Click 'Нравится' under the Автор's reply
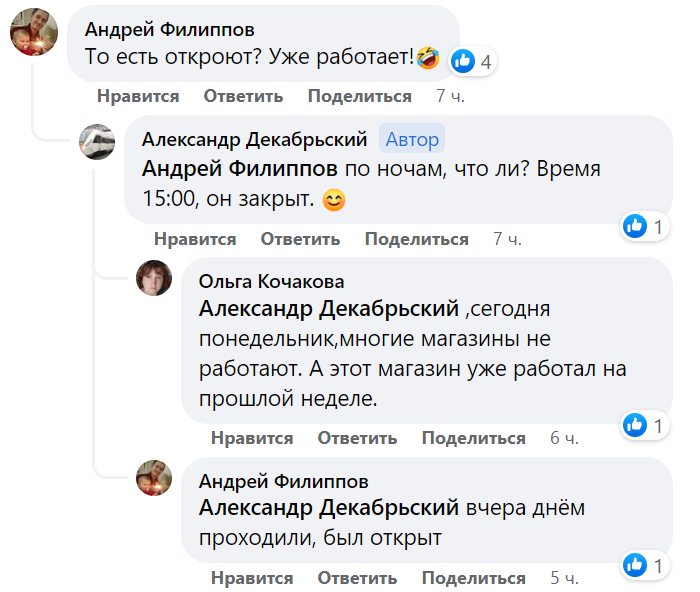The width and height of the screenshot is (700, 592). click(x=195, y=239)
